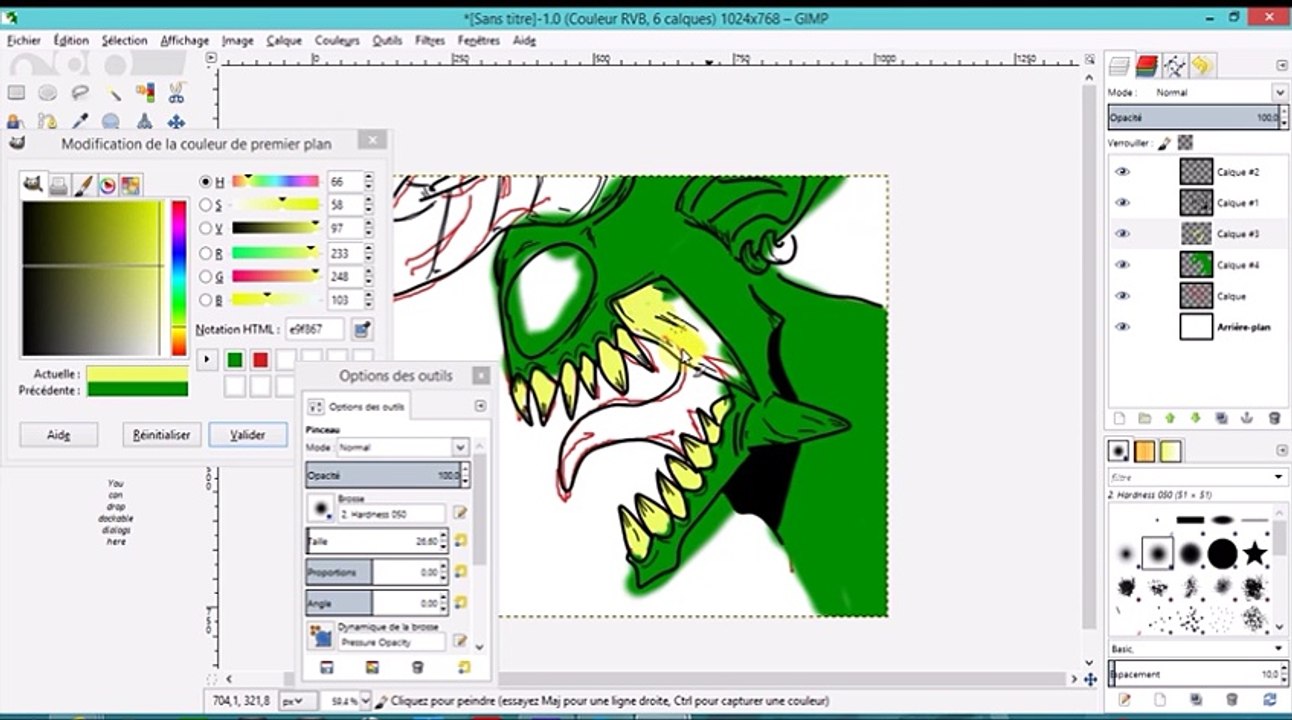The image size is (1292, 720).
Task: Select the V value radio button
Action: pos(206,229)
